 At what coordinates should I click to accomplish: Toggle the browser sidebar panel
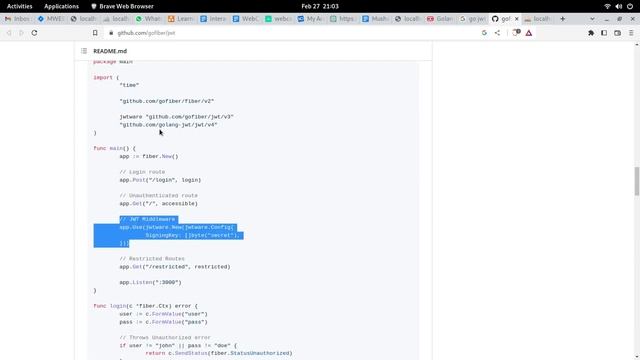(x=604, y=33)
